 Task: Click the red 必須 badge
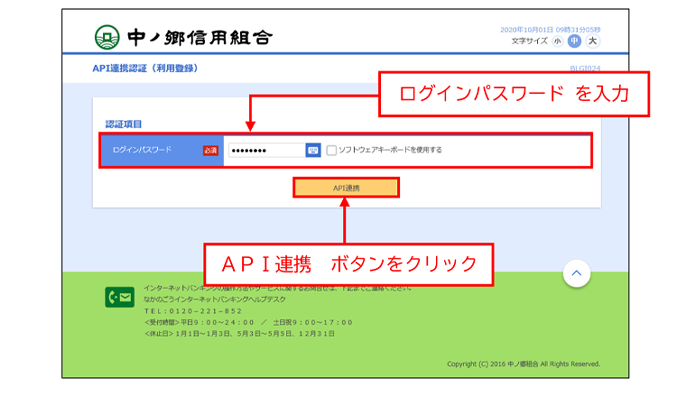(x=210, y=150)
